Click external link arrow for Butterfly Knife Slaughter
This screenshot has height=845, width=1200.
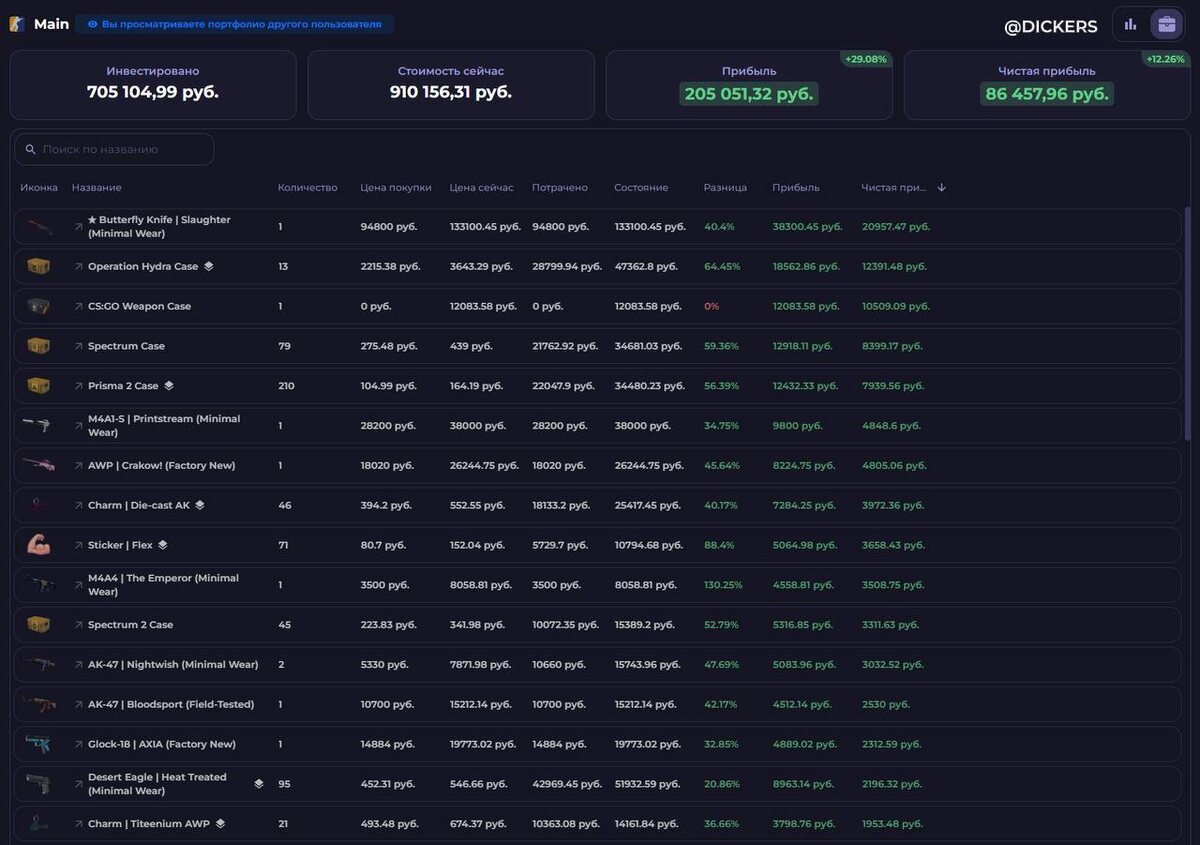pos(79,227)
